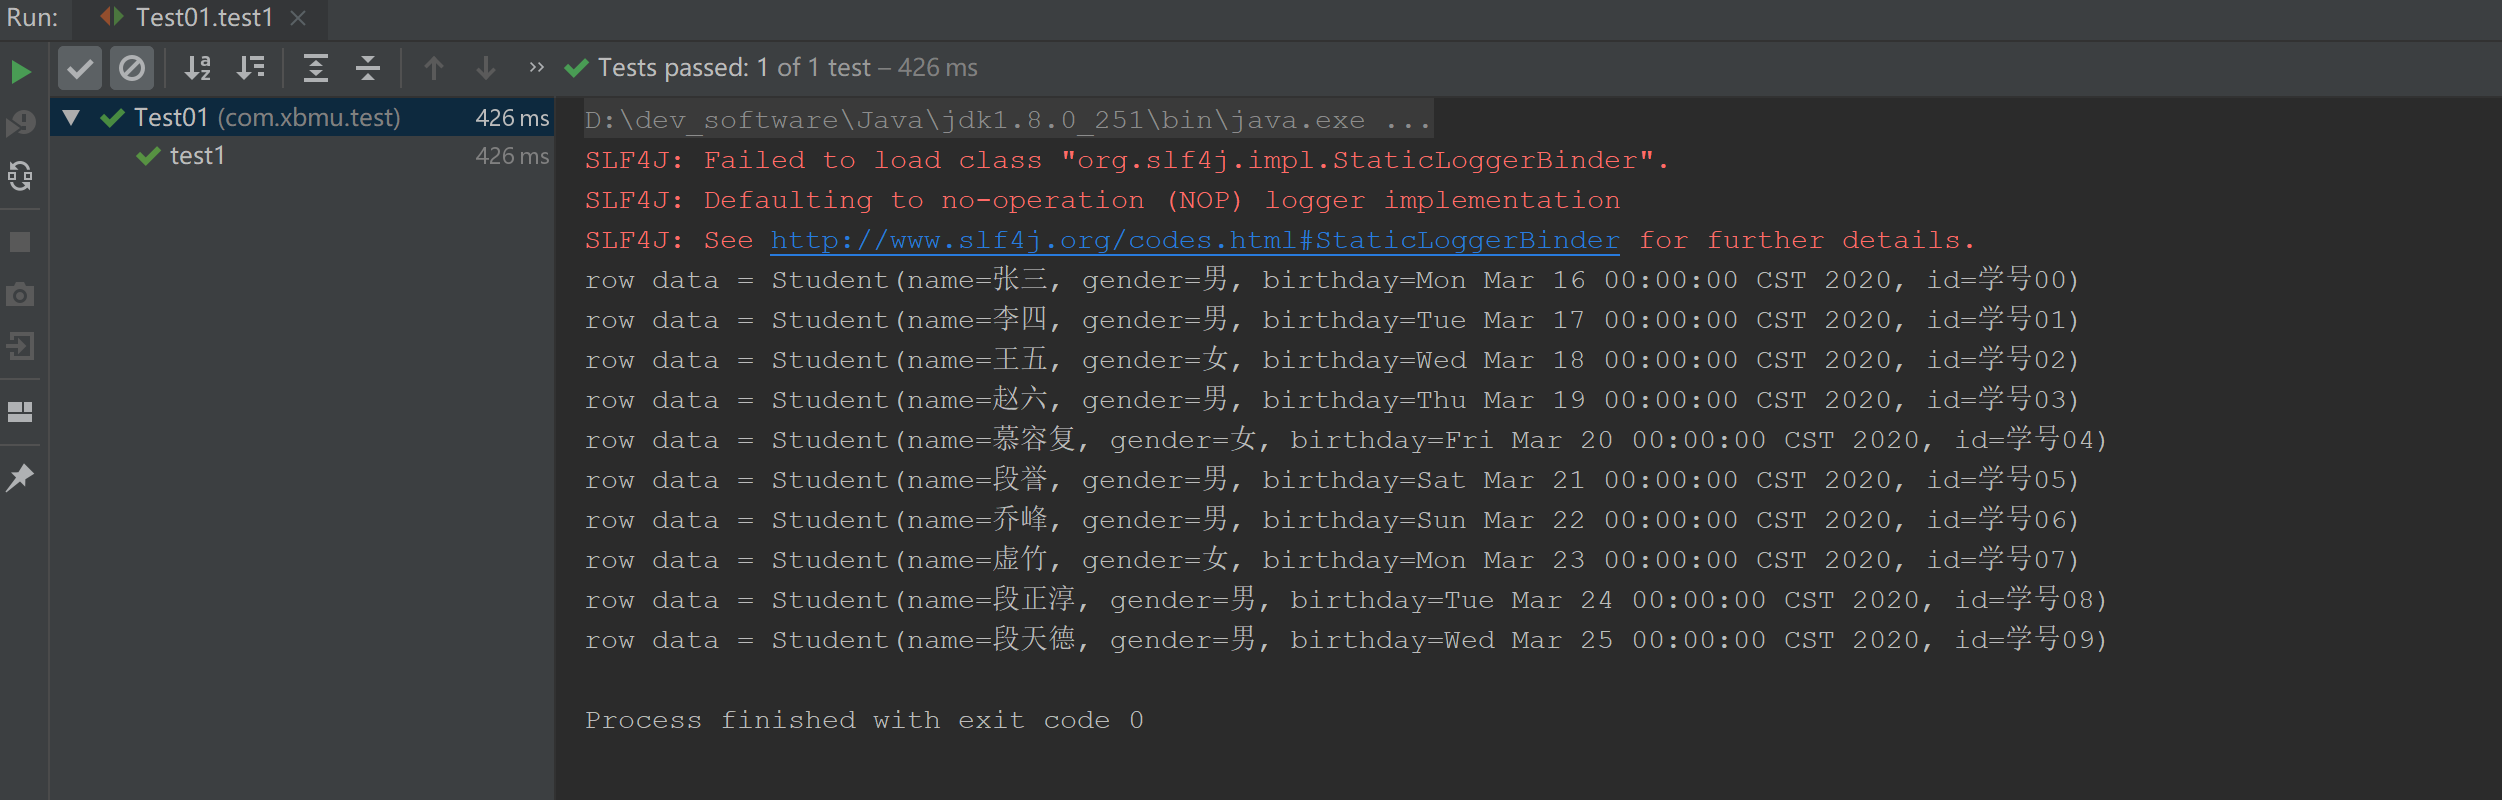
Task: Click the 'SLF4J: Failed to load class' line
Action: click(x=1127, y=160)
